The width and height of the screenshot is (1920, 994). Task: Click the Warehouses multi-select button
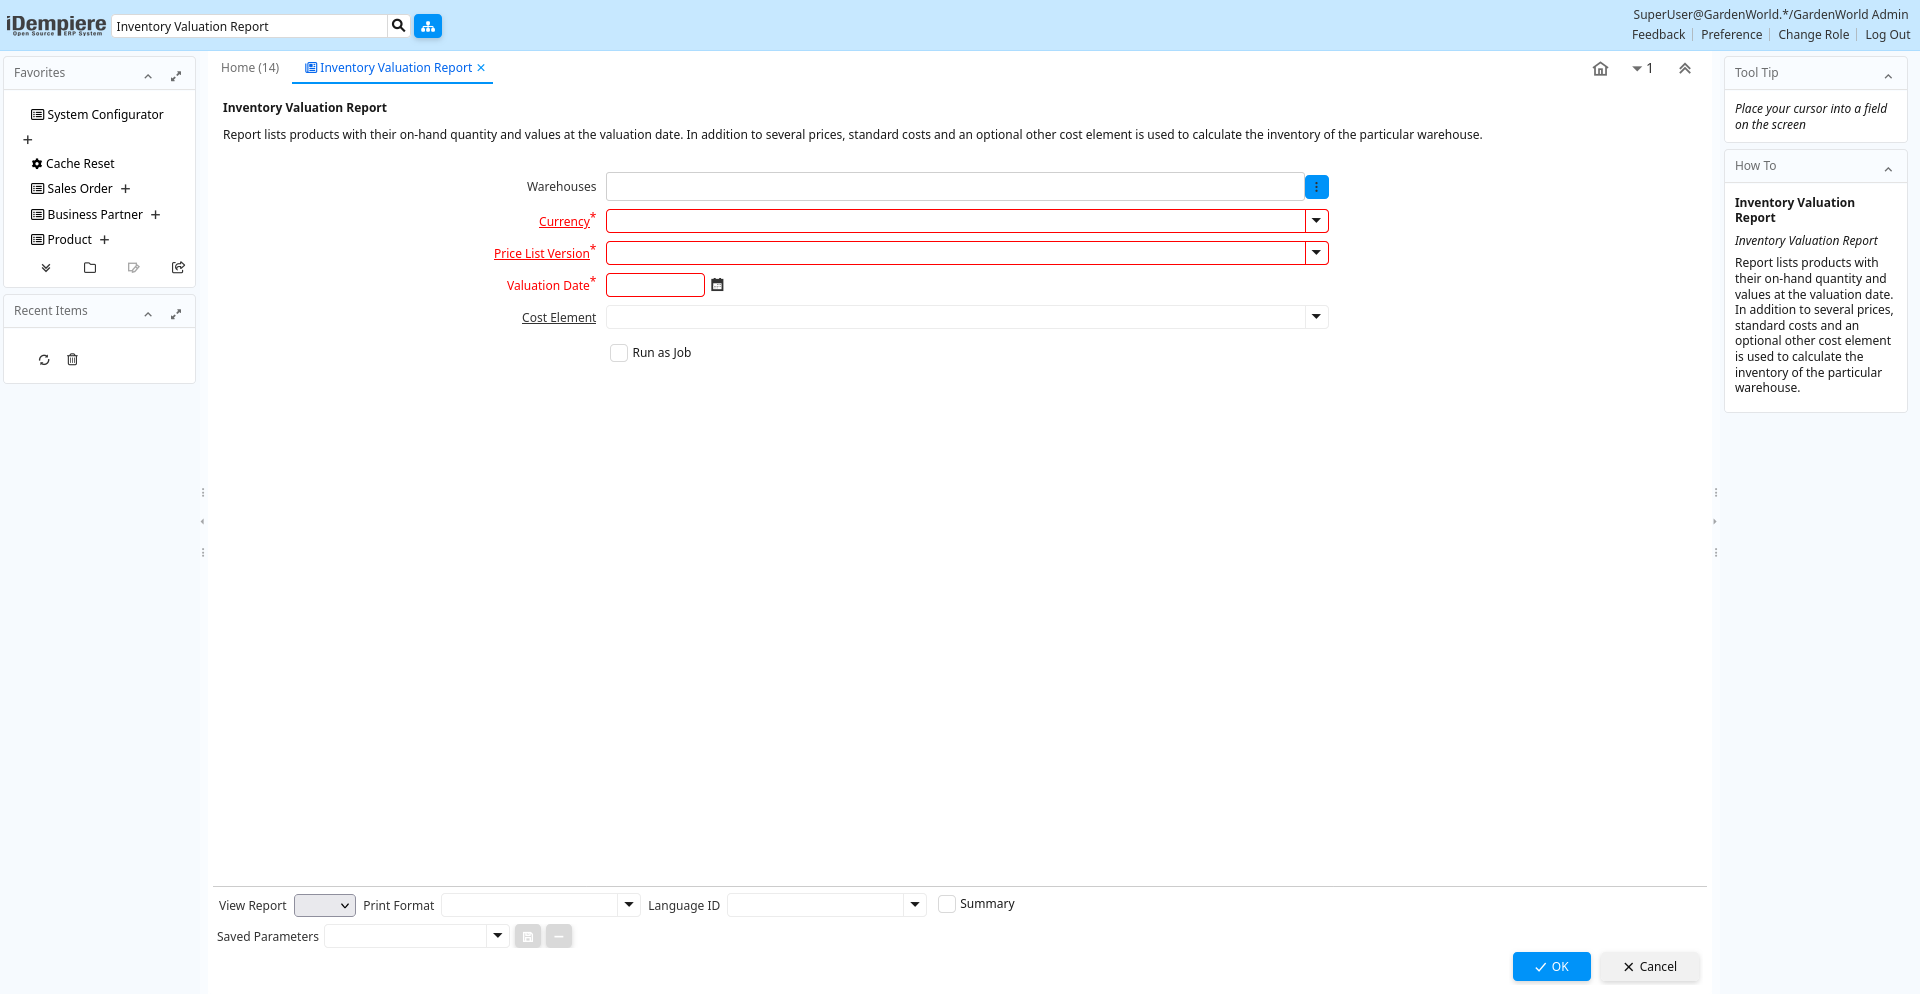pos(1316,187)
